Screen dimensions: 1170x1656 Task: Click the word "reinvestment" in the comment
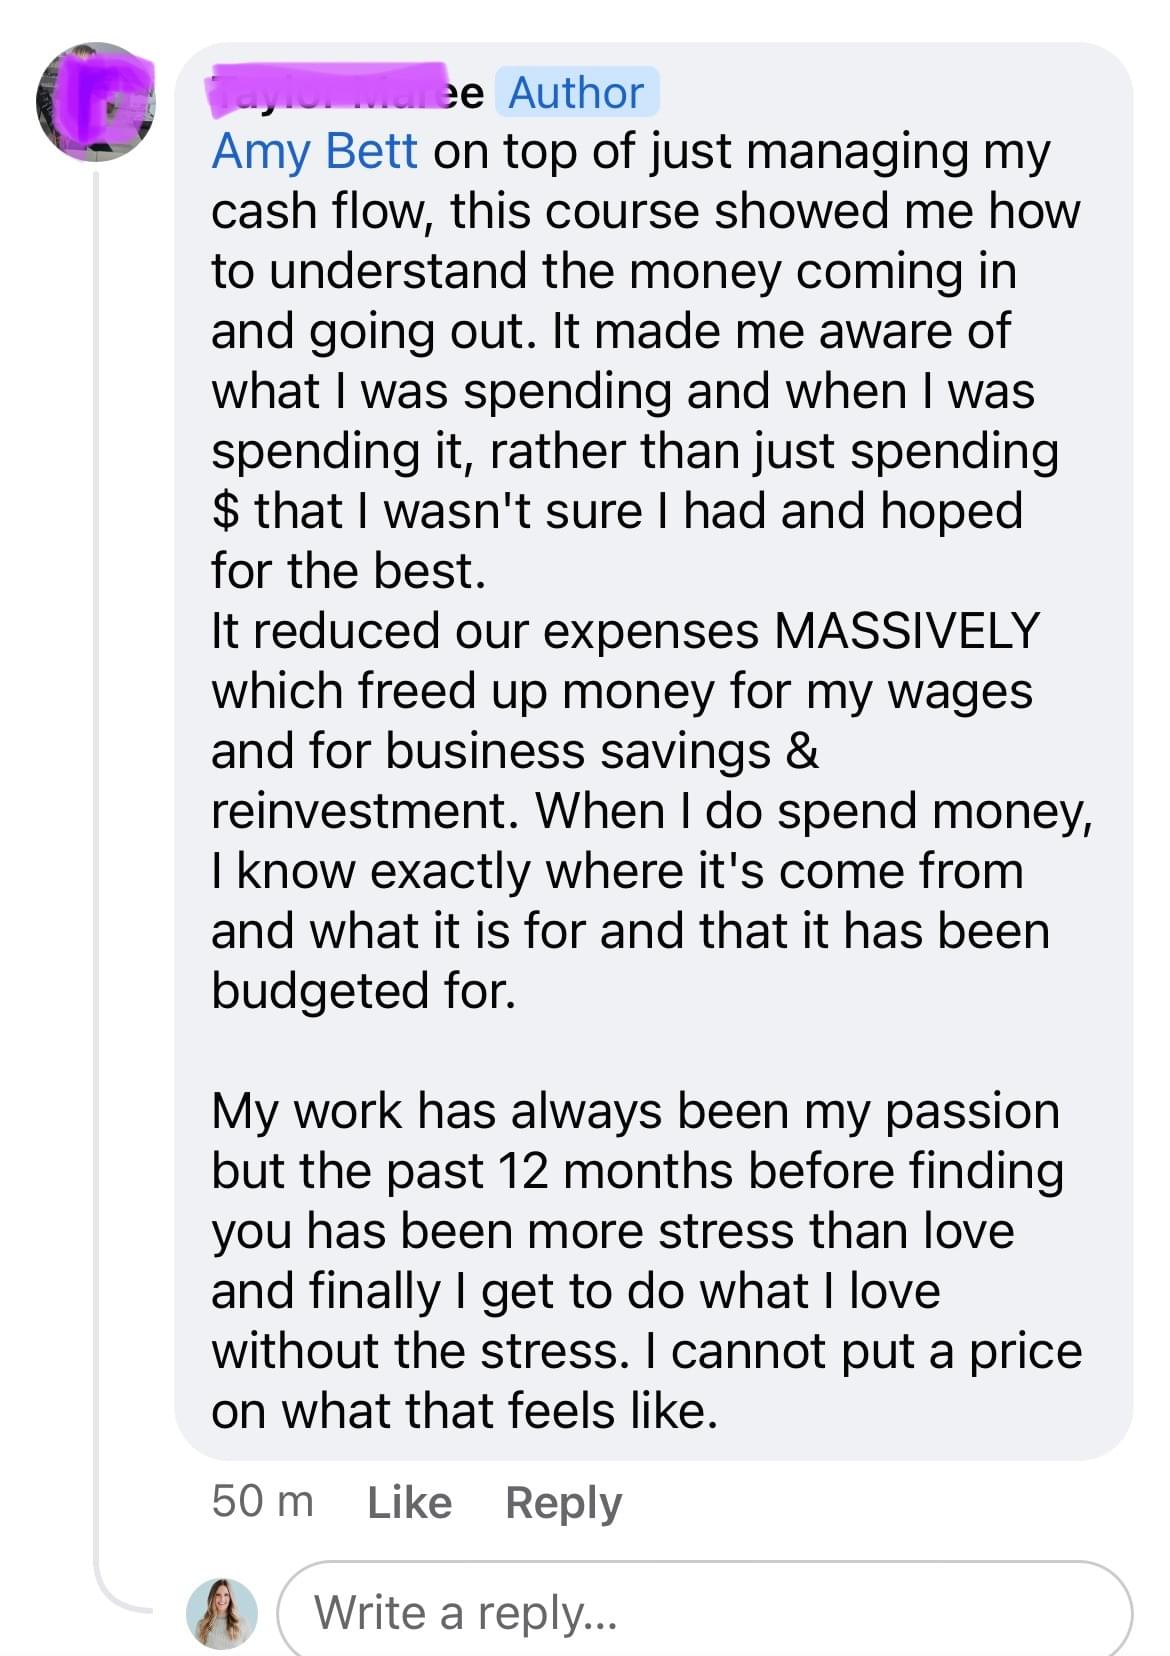coord(363,812)
